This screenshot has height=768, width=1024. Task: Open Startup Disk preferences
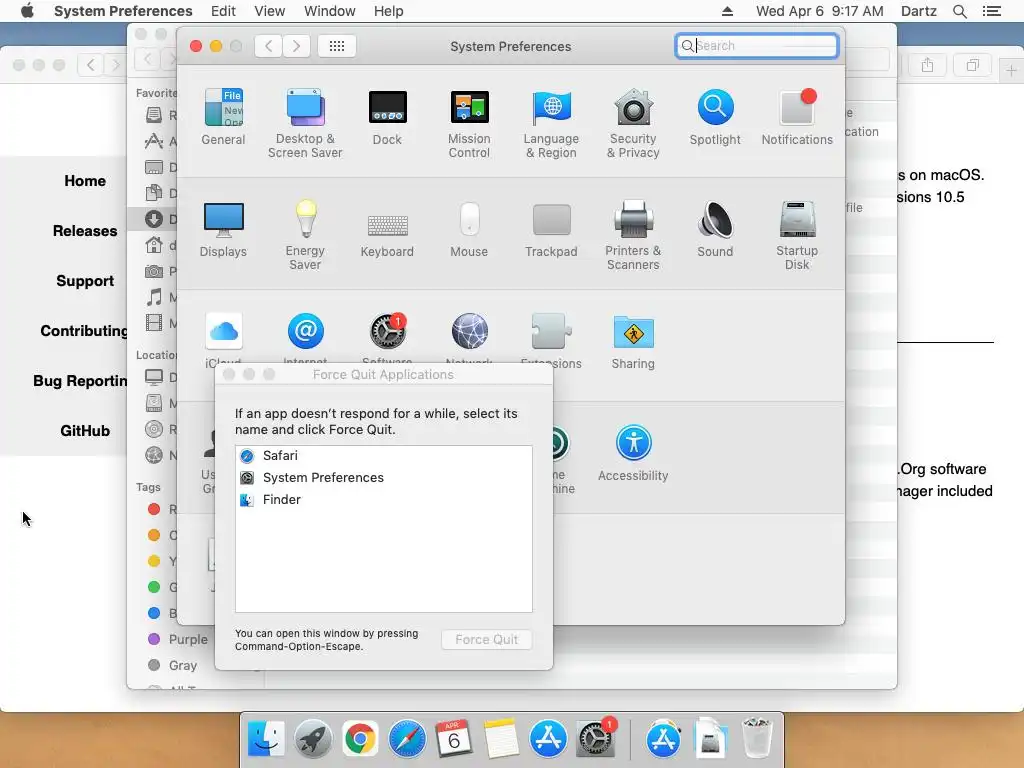tap(797, 236)
